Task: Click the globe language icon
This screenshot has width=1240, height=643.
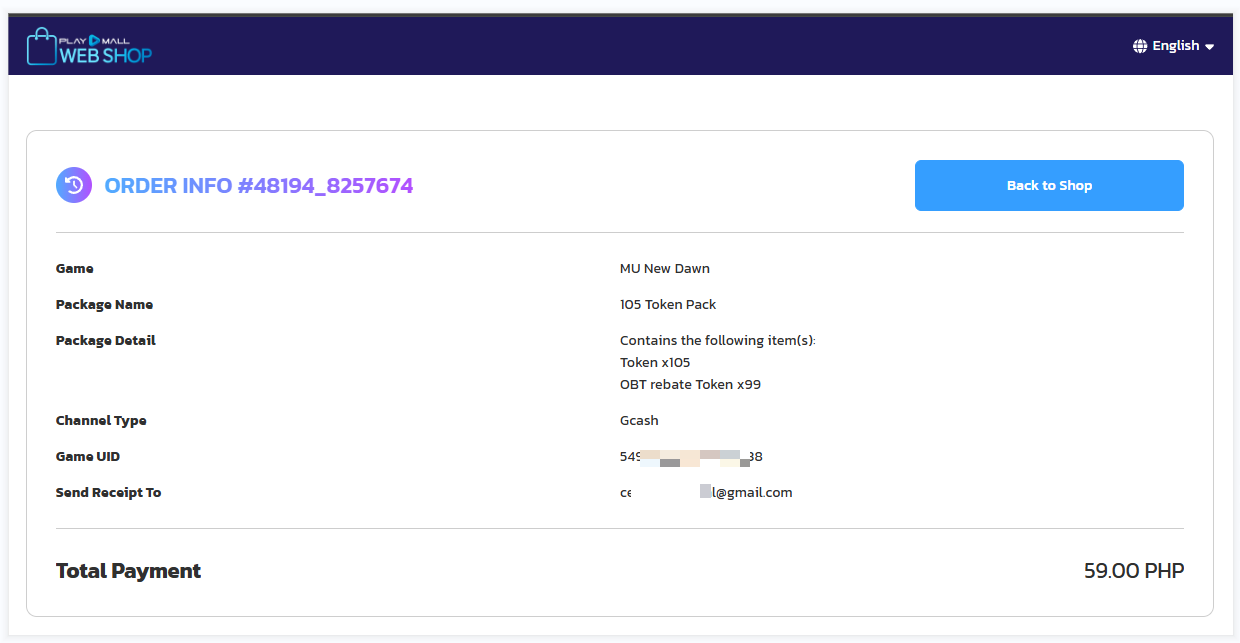Action: pyautogui.click(x=1140, y=46)
